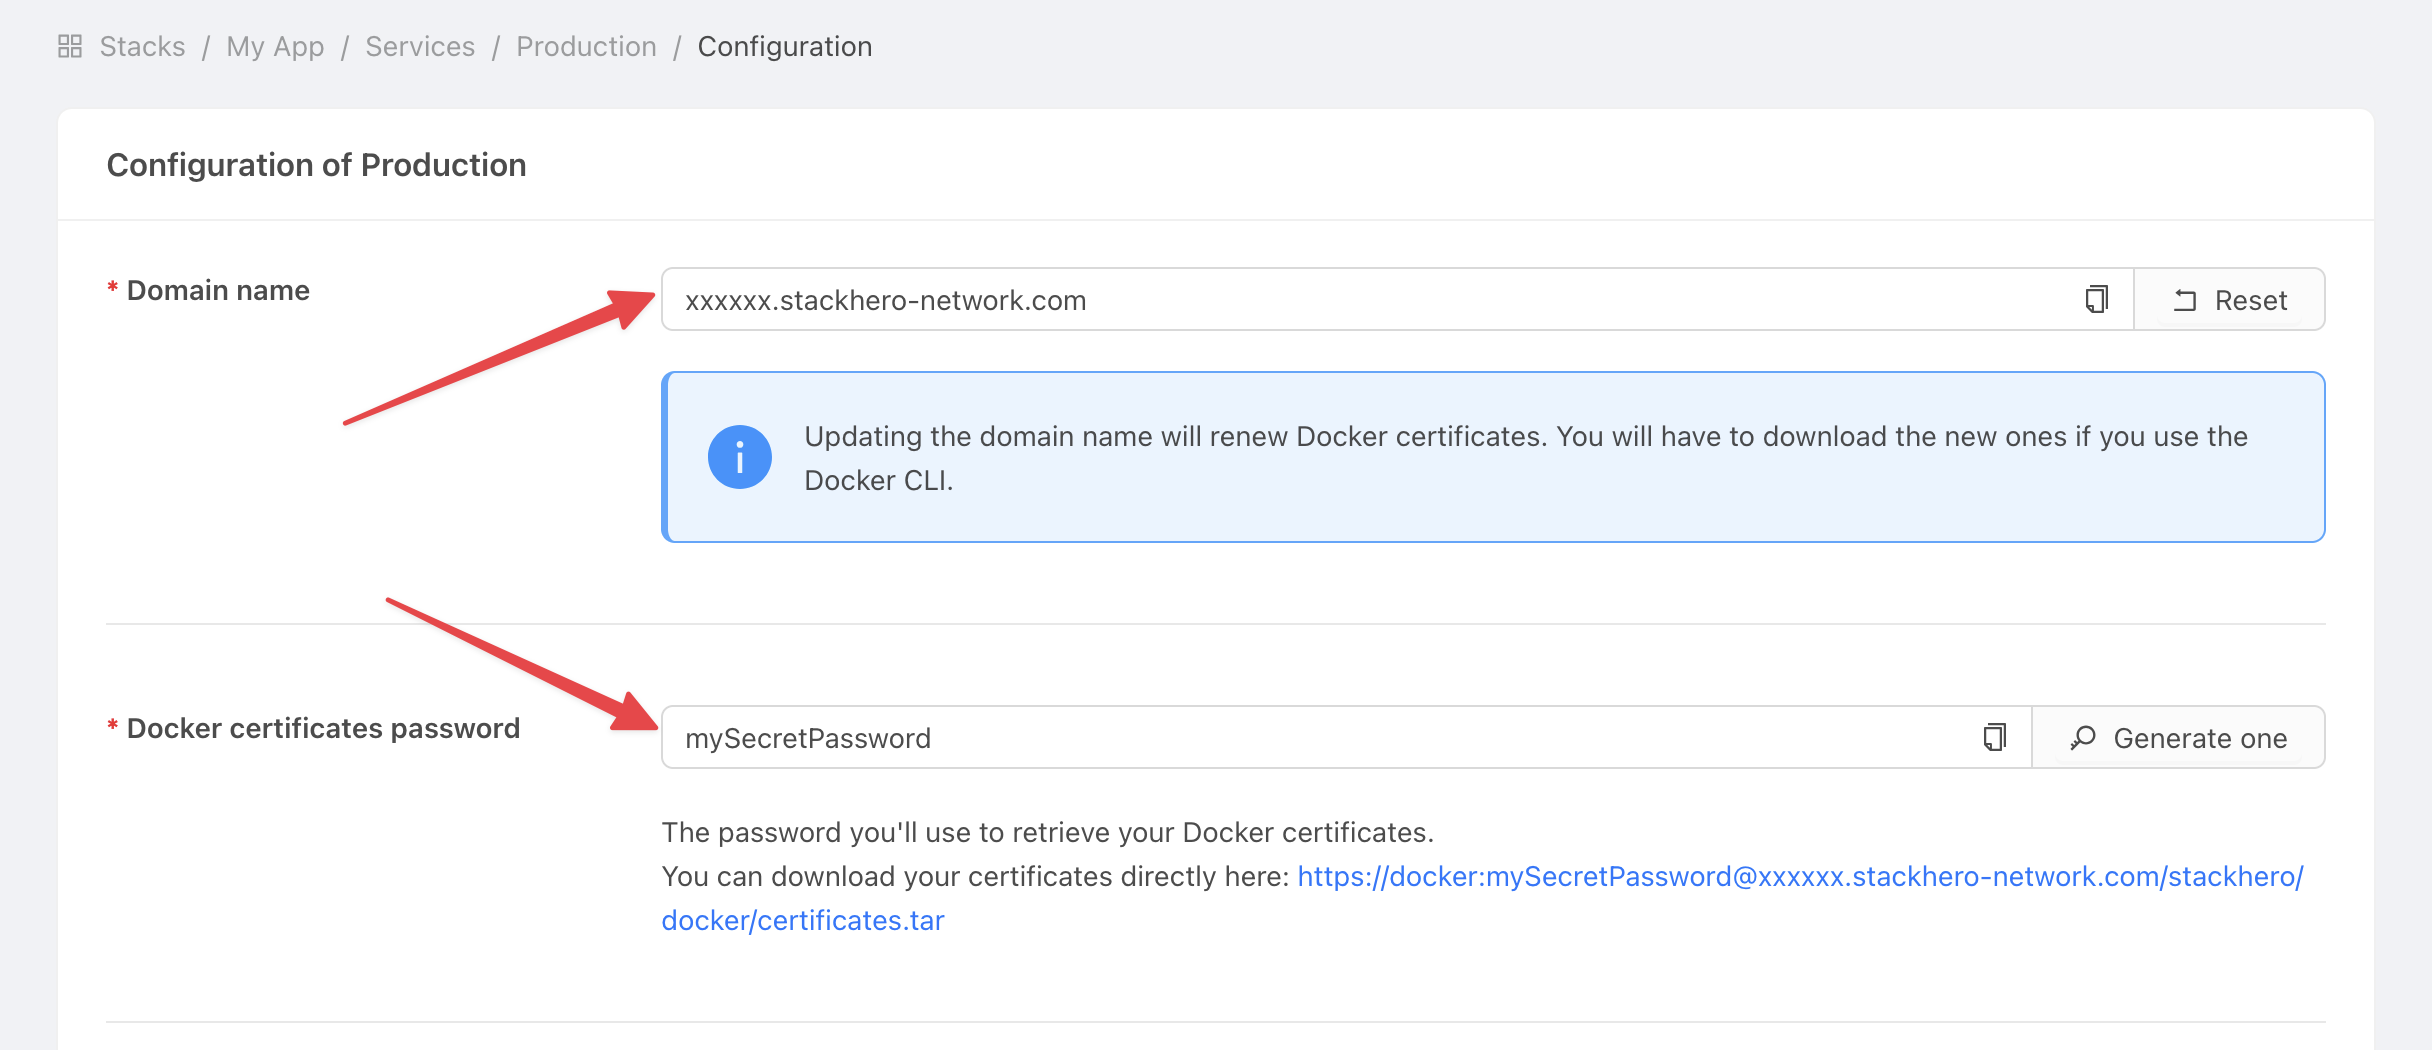Click the Domain name field label
Image resolution: width=2432 pixels, height=1050 pixels.
click(x=218, y=290)
